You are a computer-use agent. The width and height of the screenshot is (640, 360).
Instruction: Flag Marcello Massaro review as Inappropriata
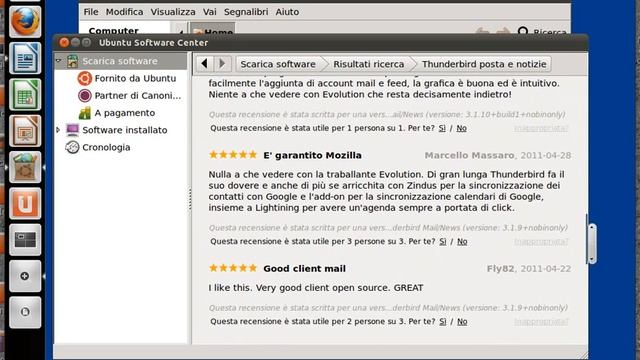tap(541, 242)
